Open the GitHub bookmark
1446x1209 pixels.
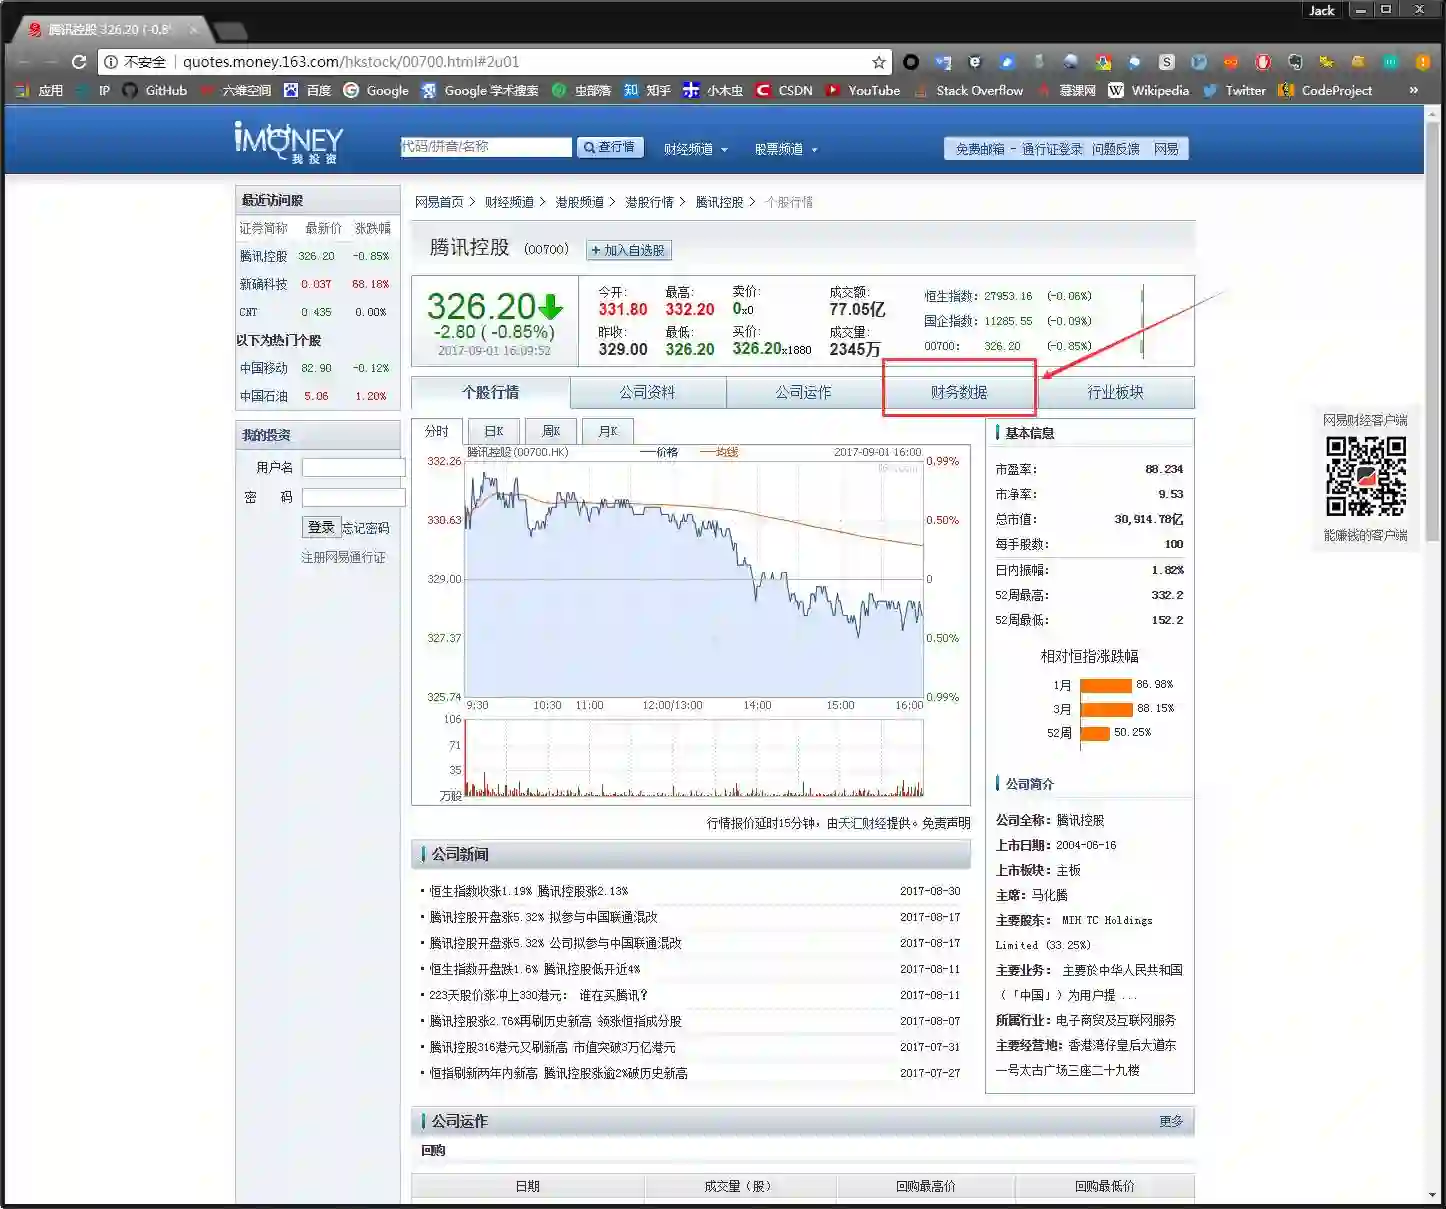(155, 90)
